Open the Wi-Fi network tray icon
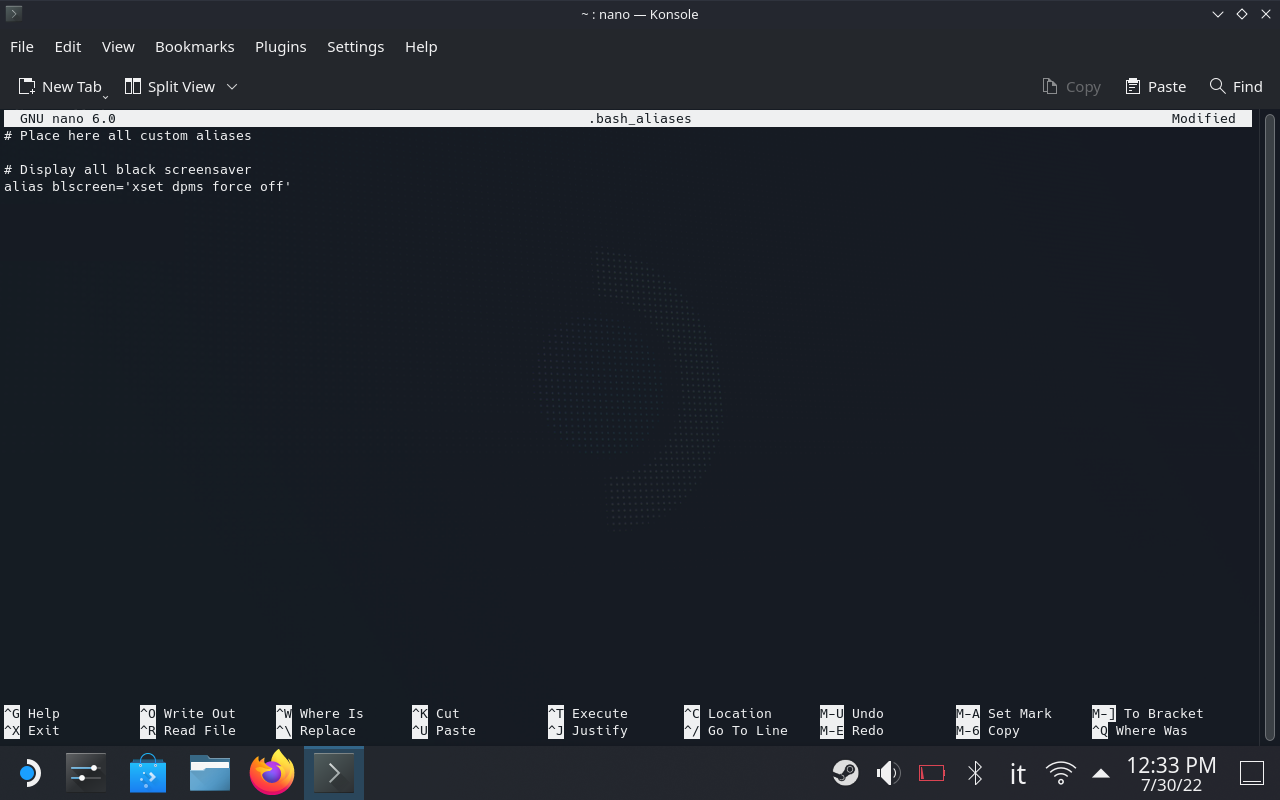1280x800 pixels. click(1060, 773)
